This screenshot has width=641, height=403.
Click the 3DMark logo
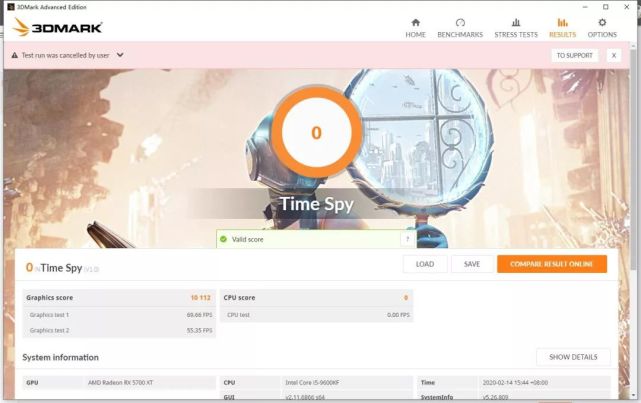(58, 27)
